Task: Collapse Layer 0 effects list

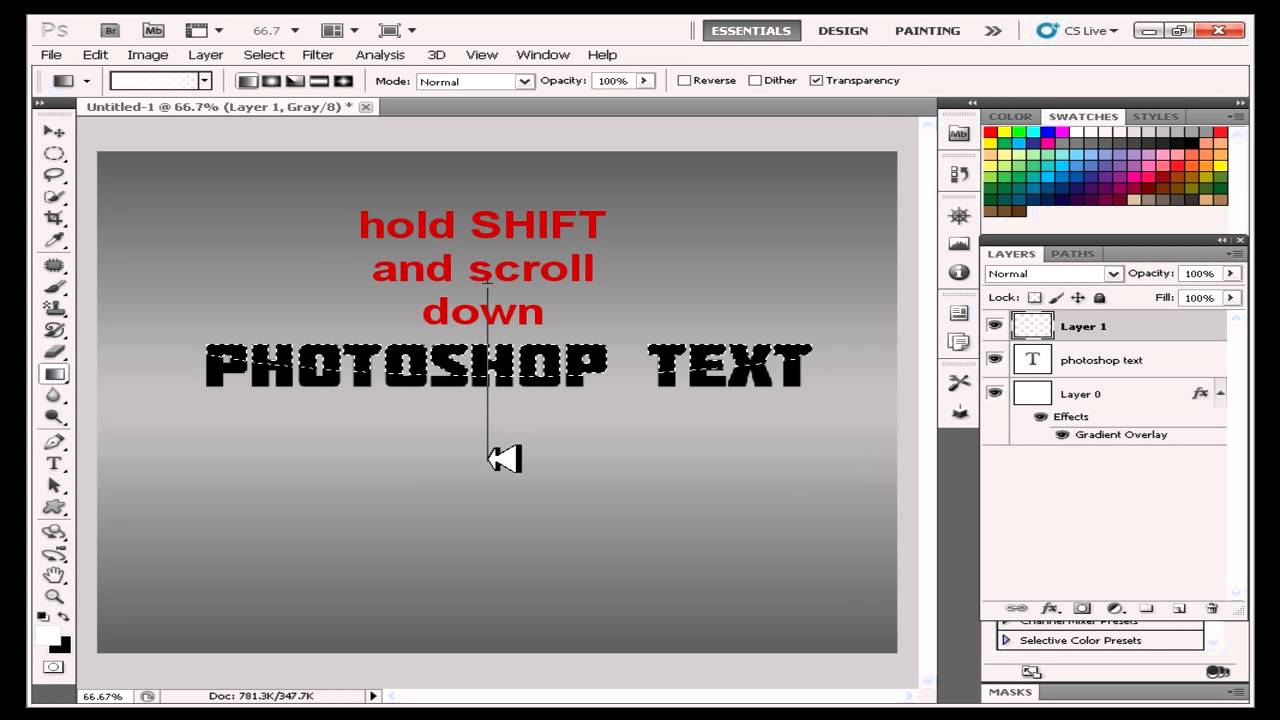Action: [1220, 394]
